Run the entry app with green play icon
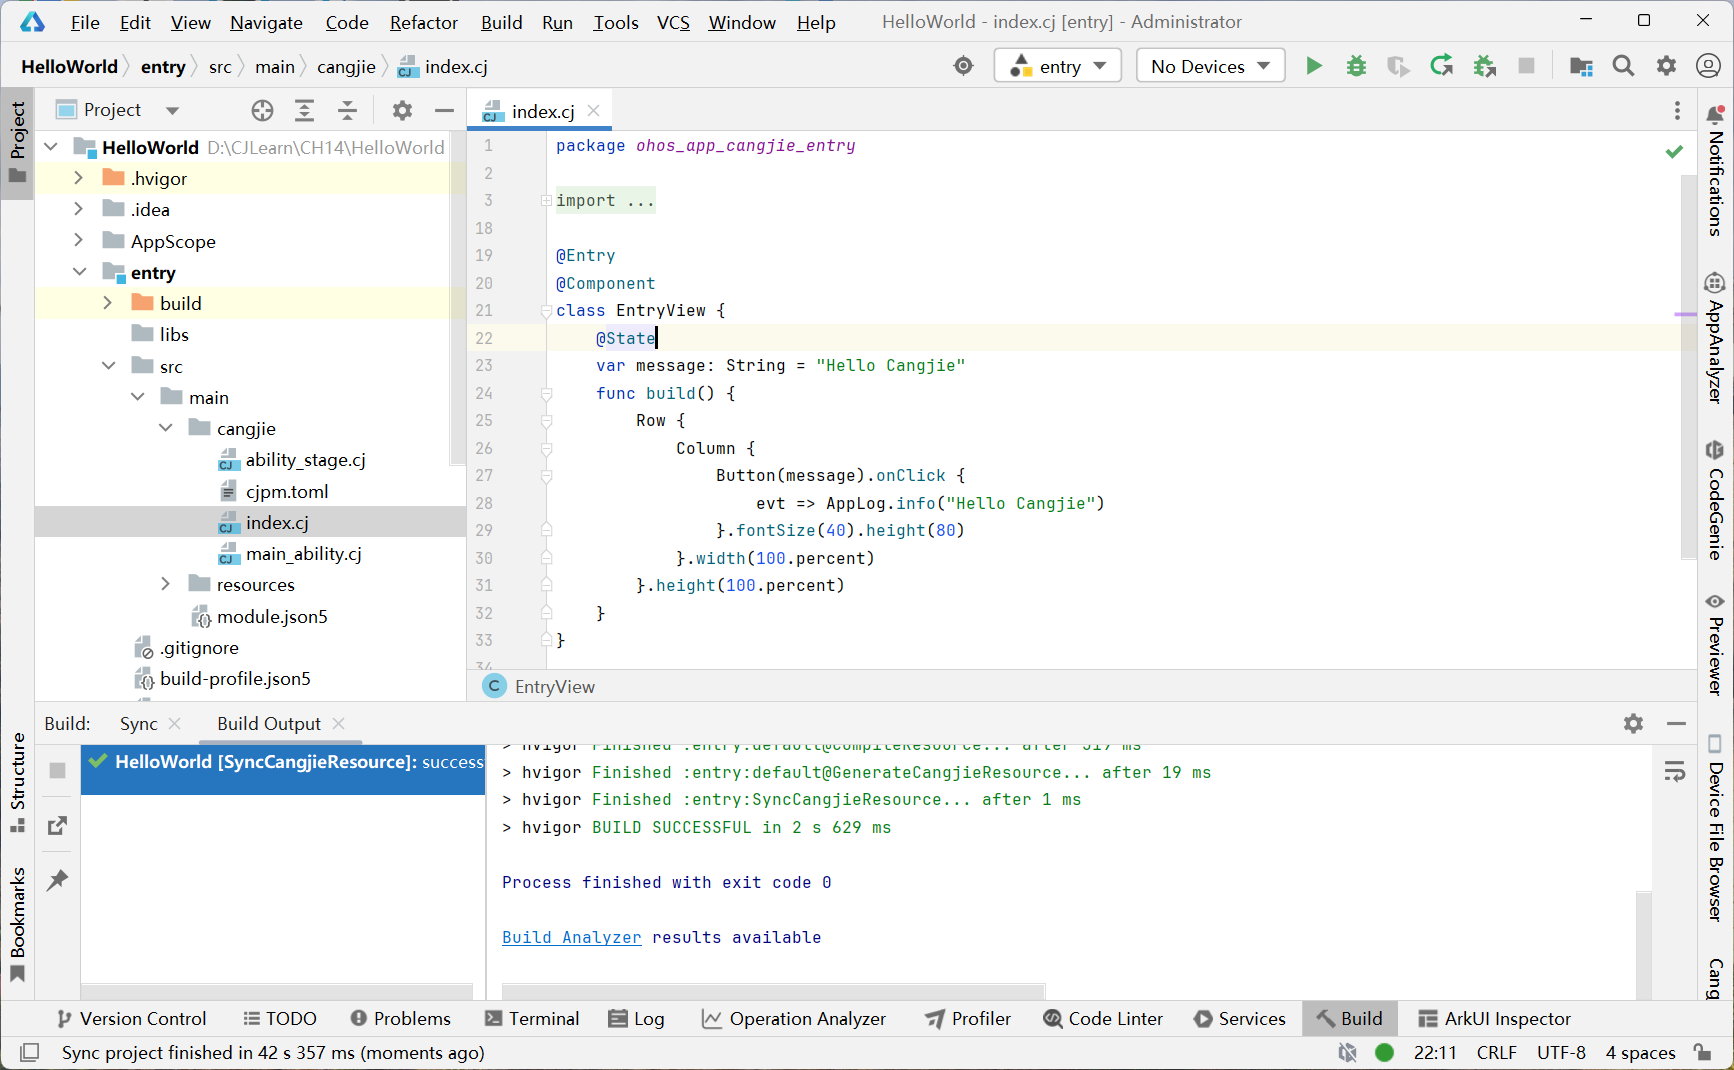 (1314, 66)
